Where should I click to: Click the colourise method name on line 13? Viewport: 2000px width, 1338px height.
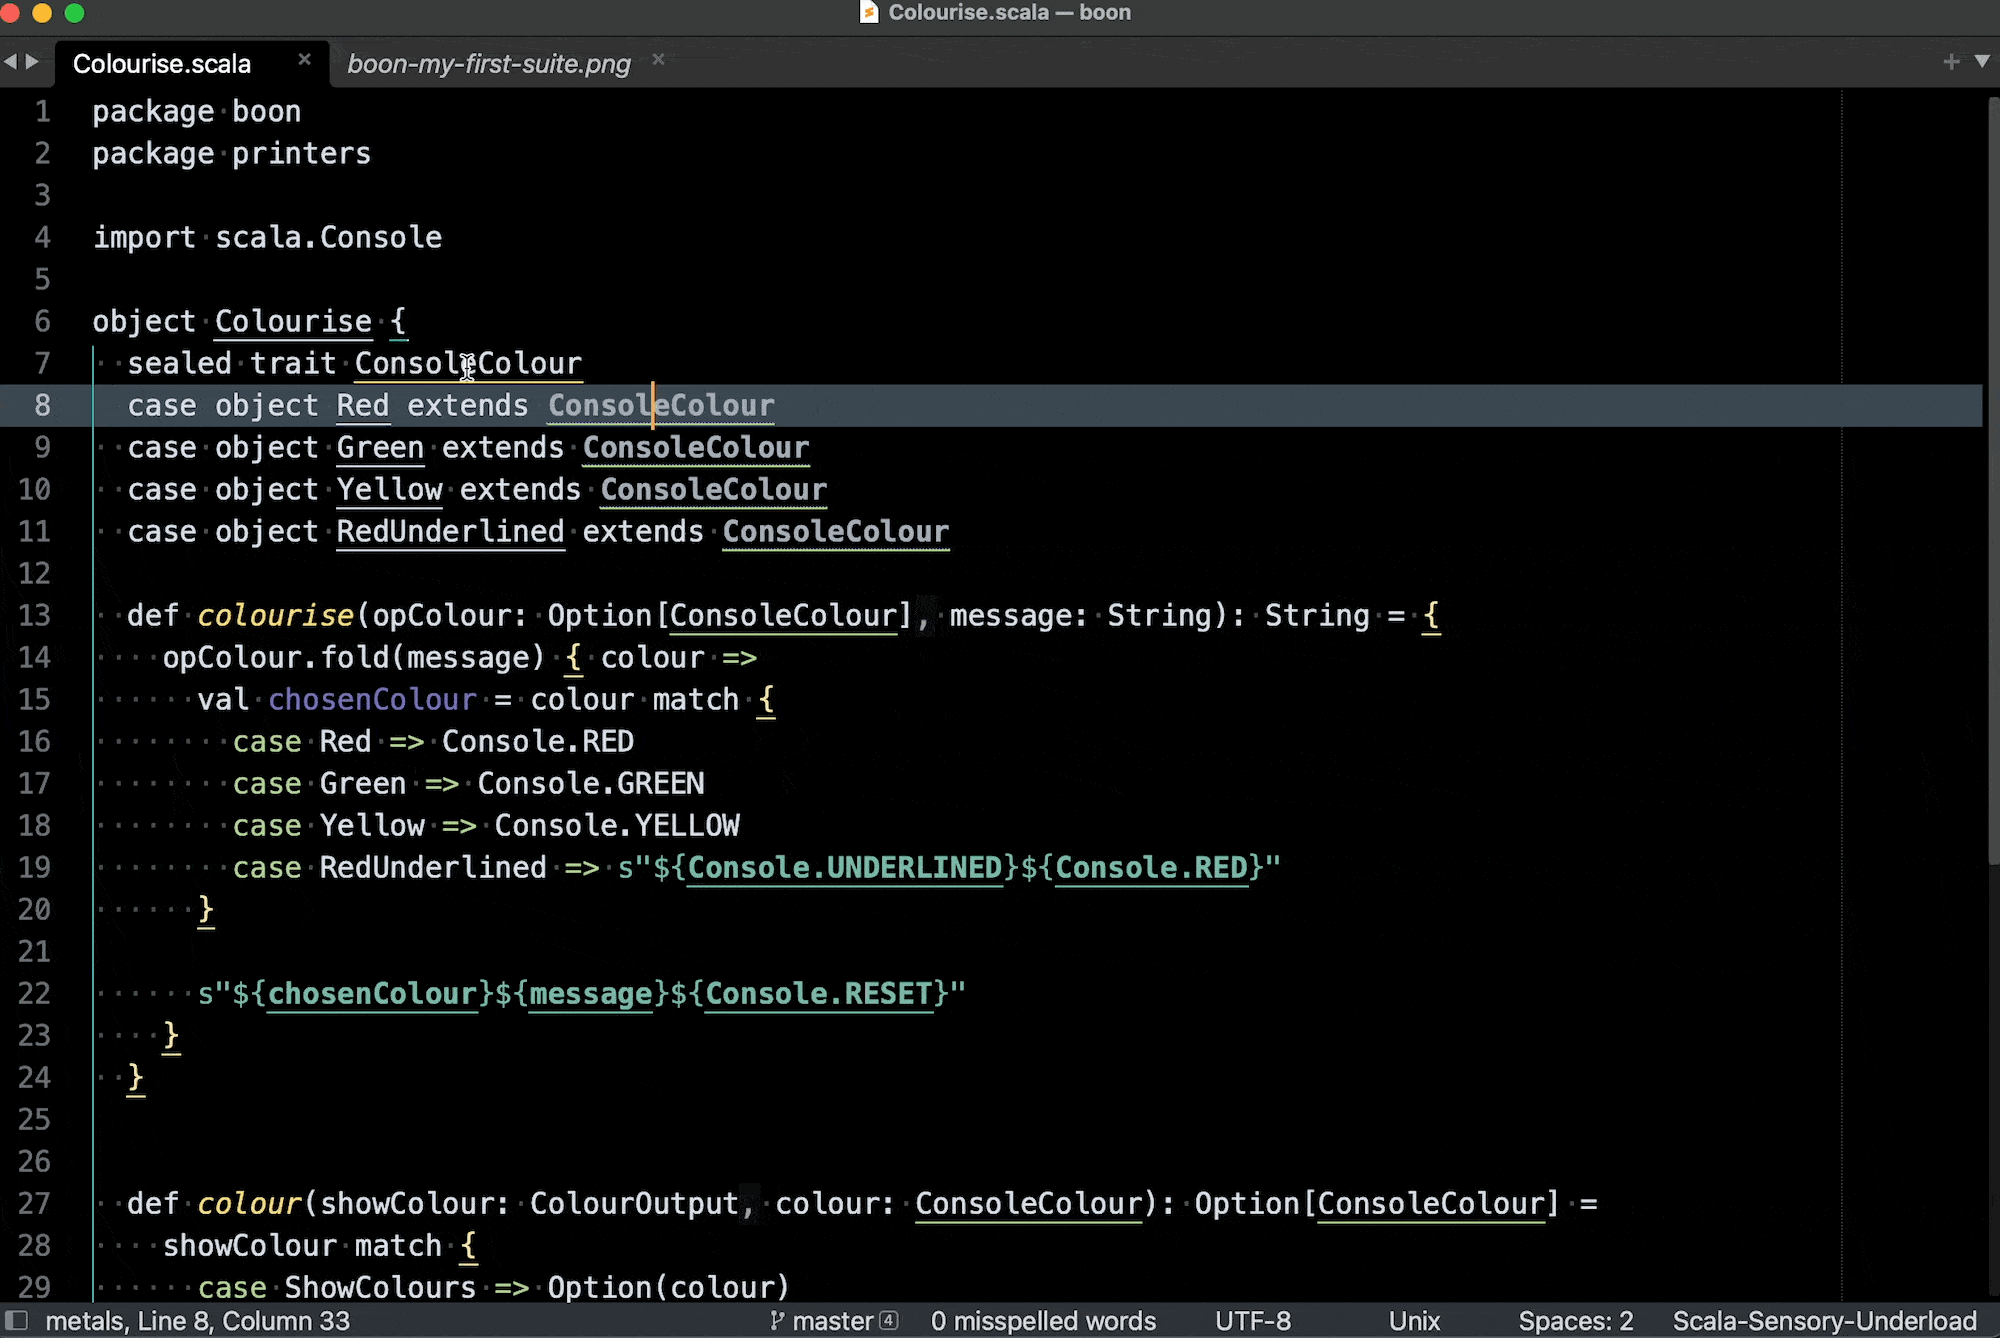[275, 615]
